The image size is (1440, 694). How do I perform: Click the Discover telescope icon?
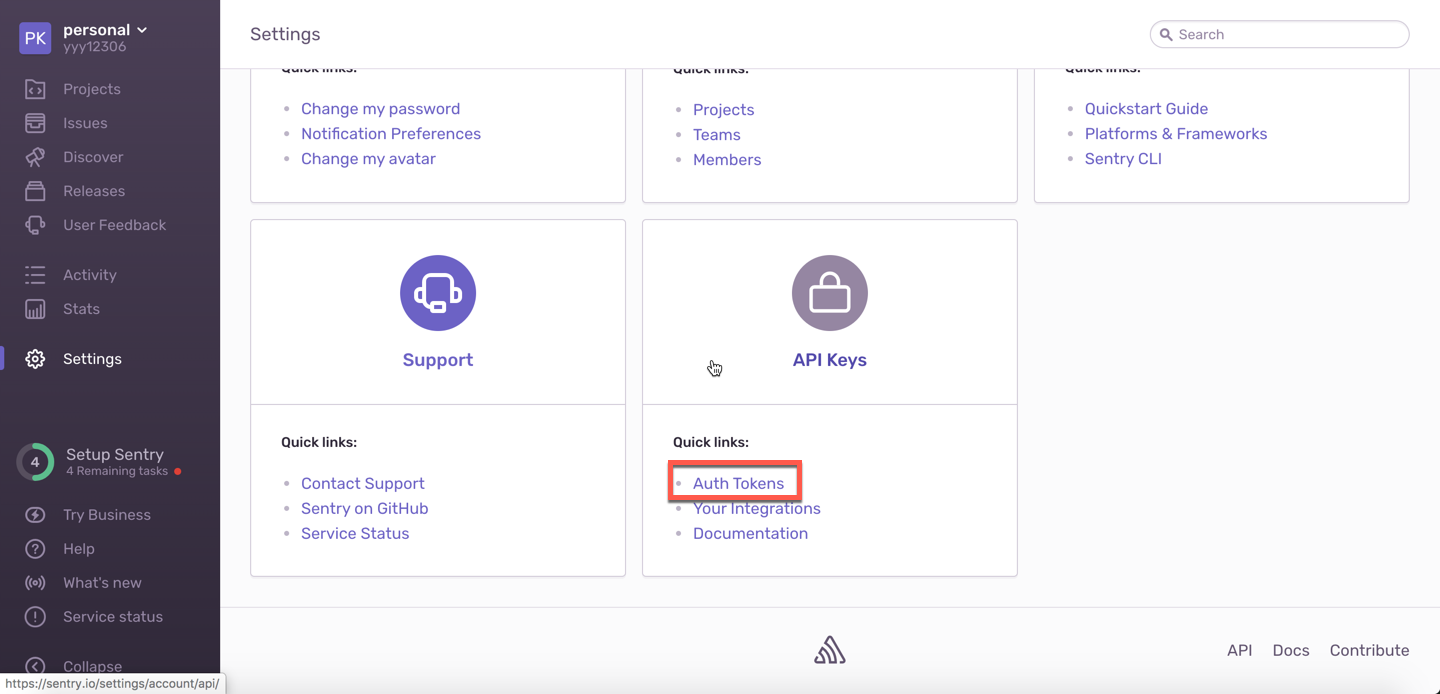coord(35,157)
